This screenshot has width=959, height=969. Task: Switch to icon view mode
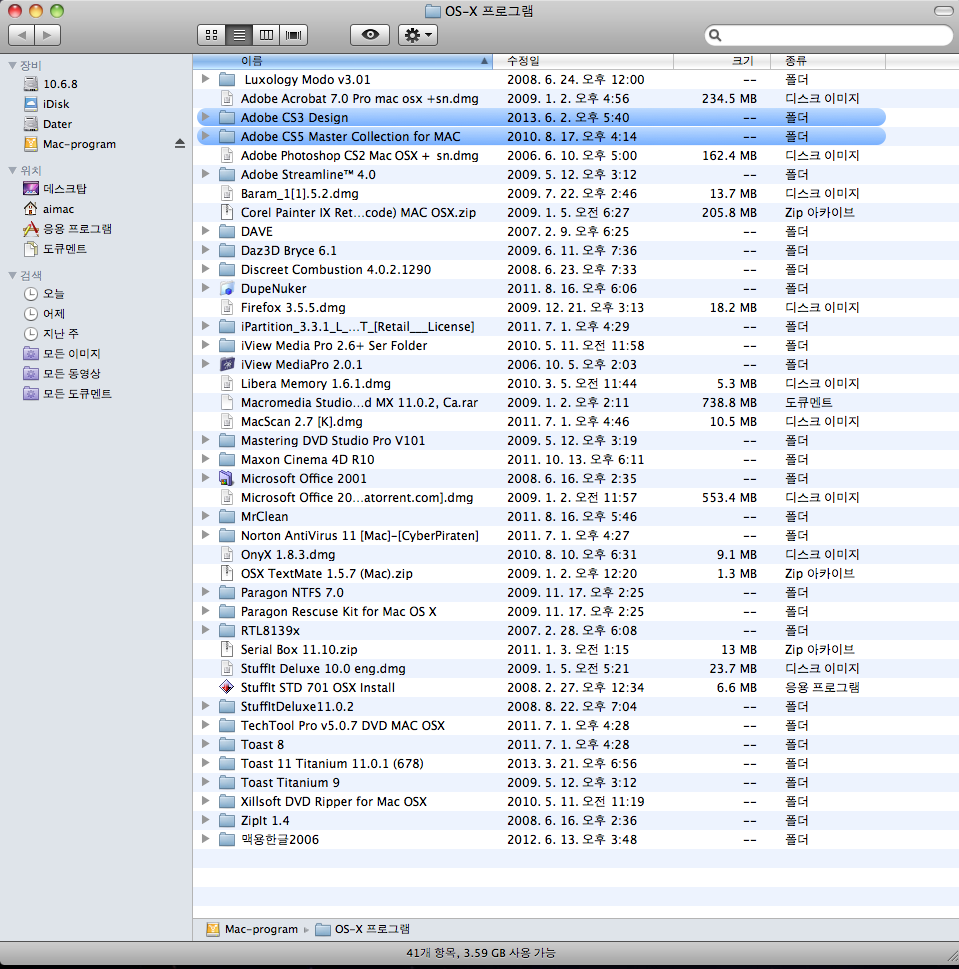pos(212,35)
